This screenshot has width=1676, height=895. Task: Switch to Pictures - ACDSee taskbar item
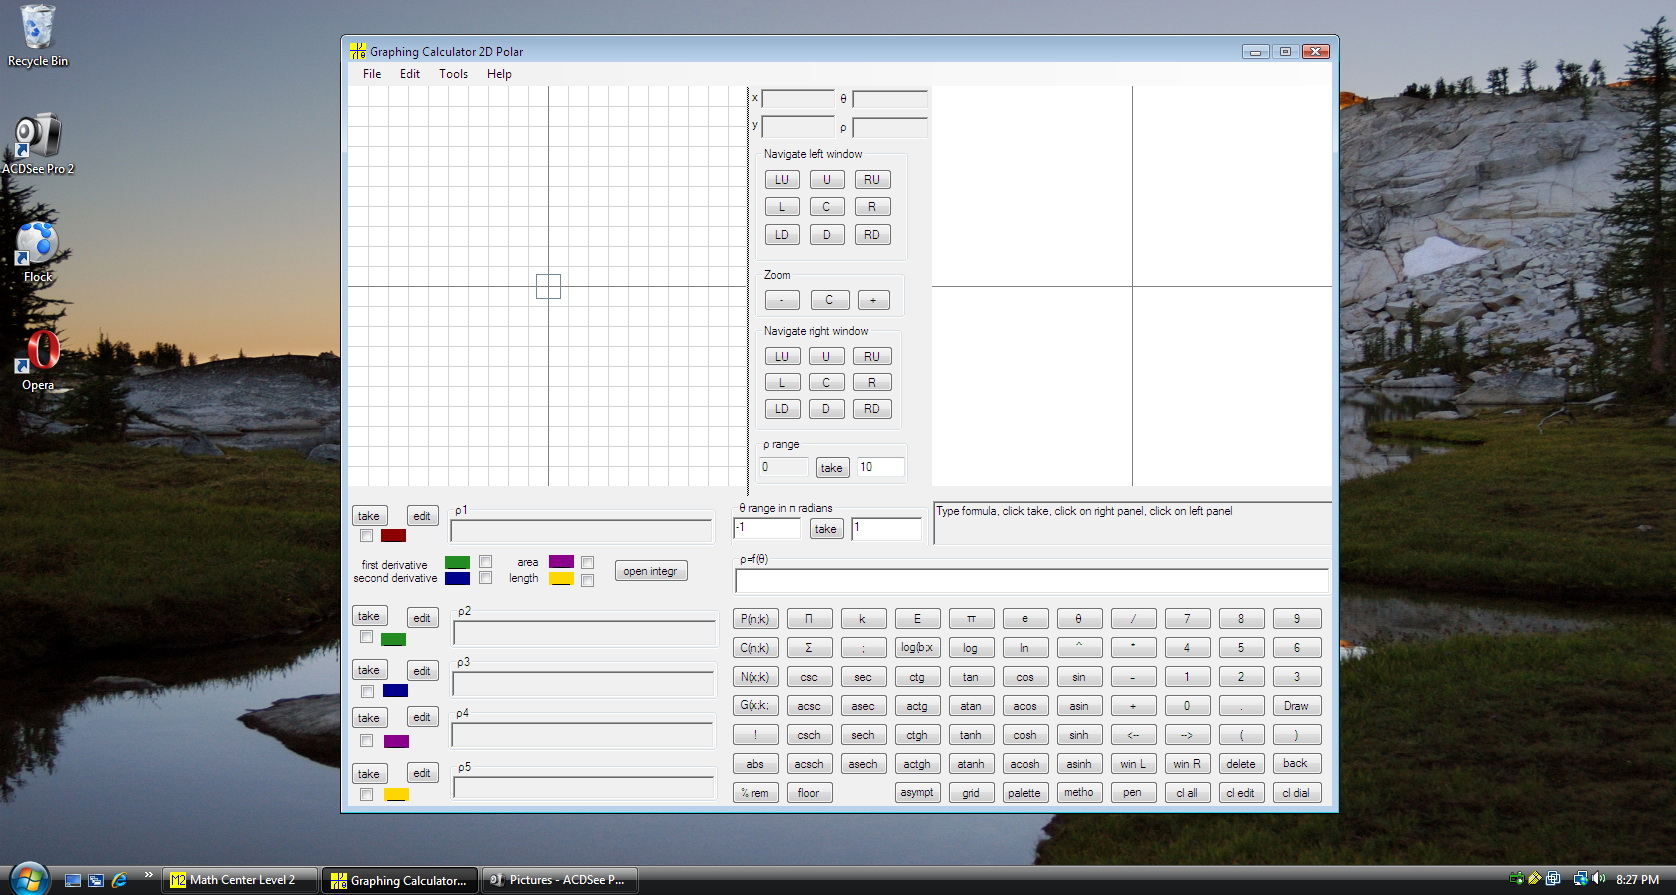558,880
